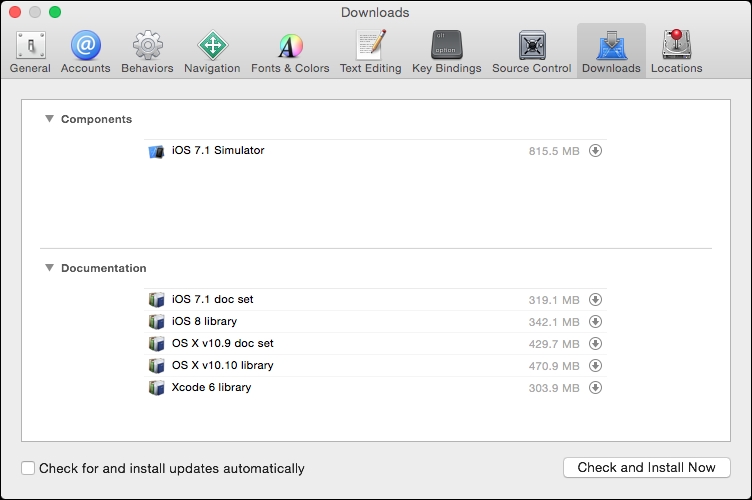Select the OS X v10.10 library text
The width and height of the screenshot is (752, 500).
coord(223,366)
